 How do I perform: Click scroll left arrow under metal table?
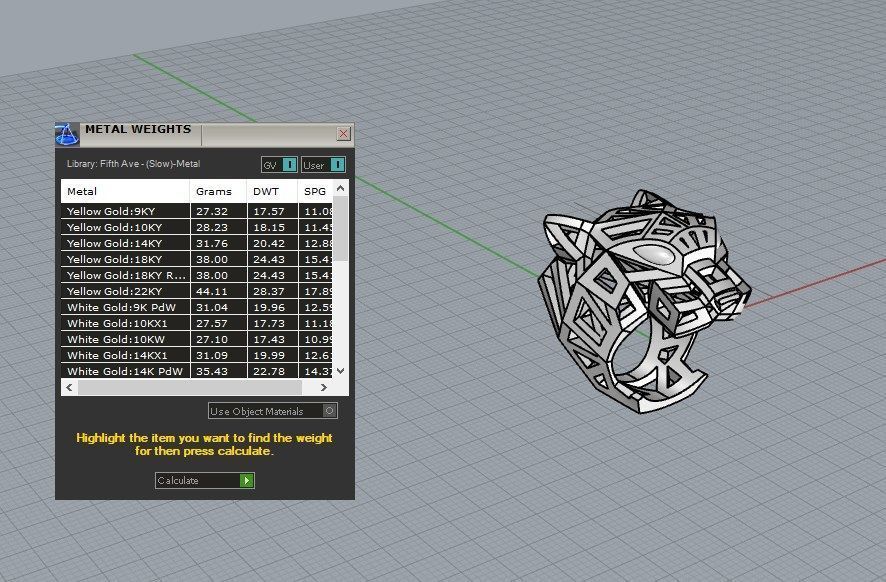pos(69,387)
